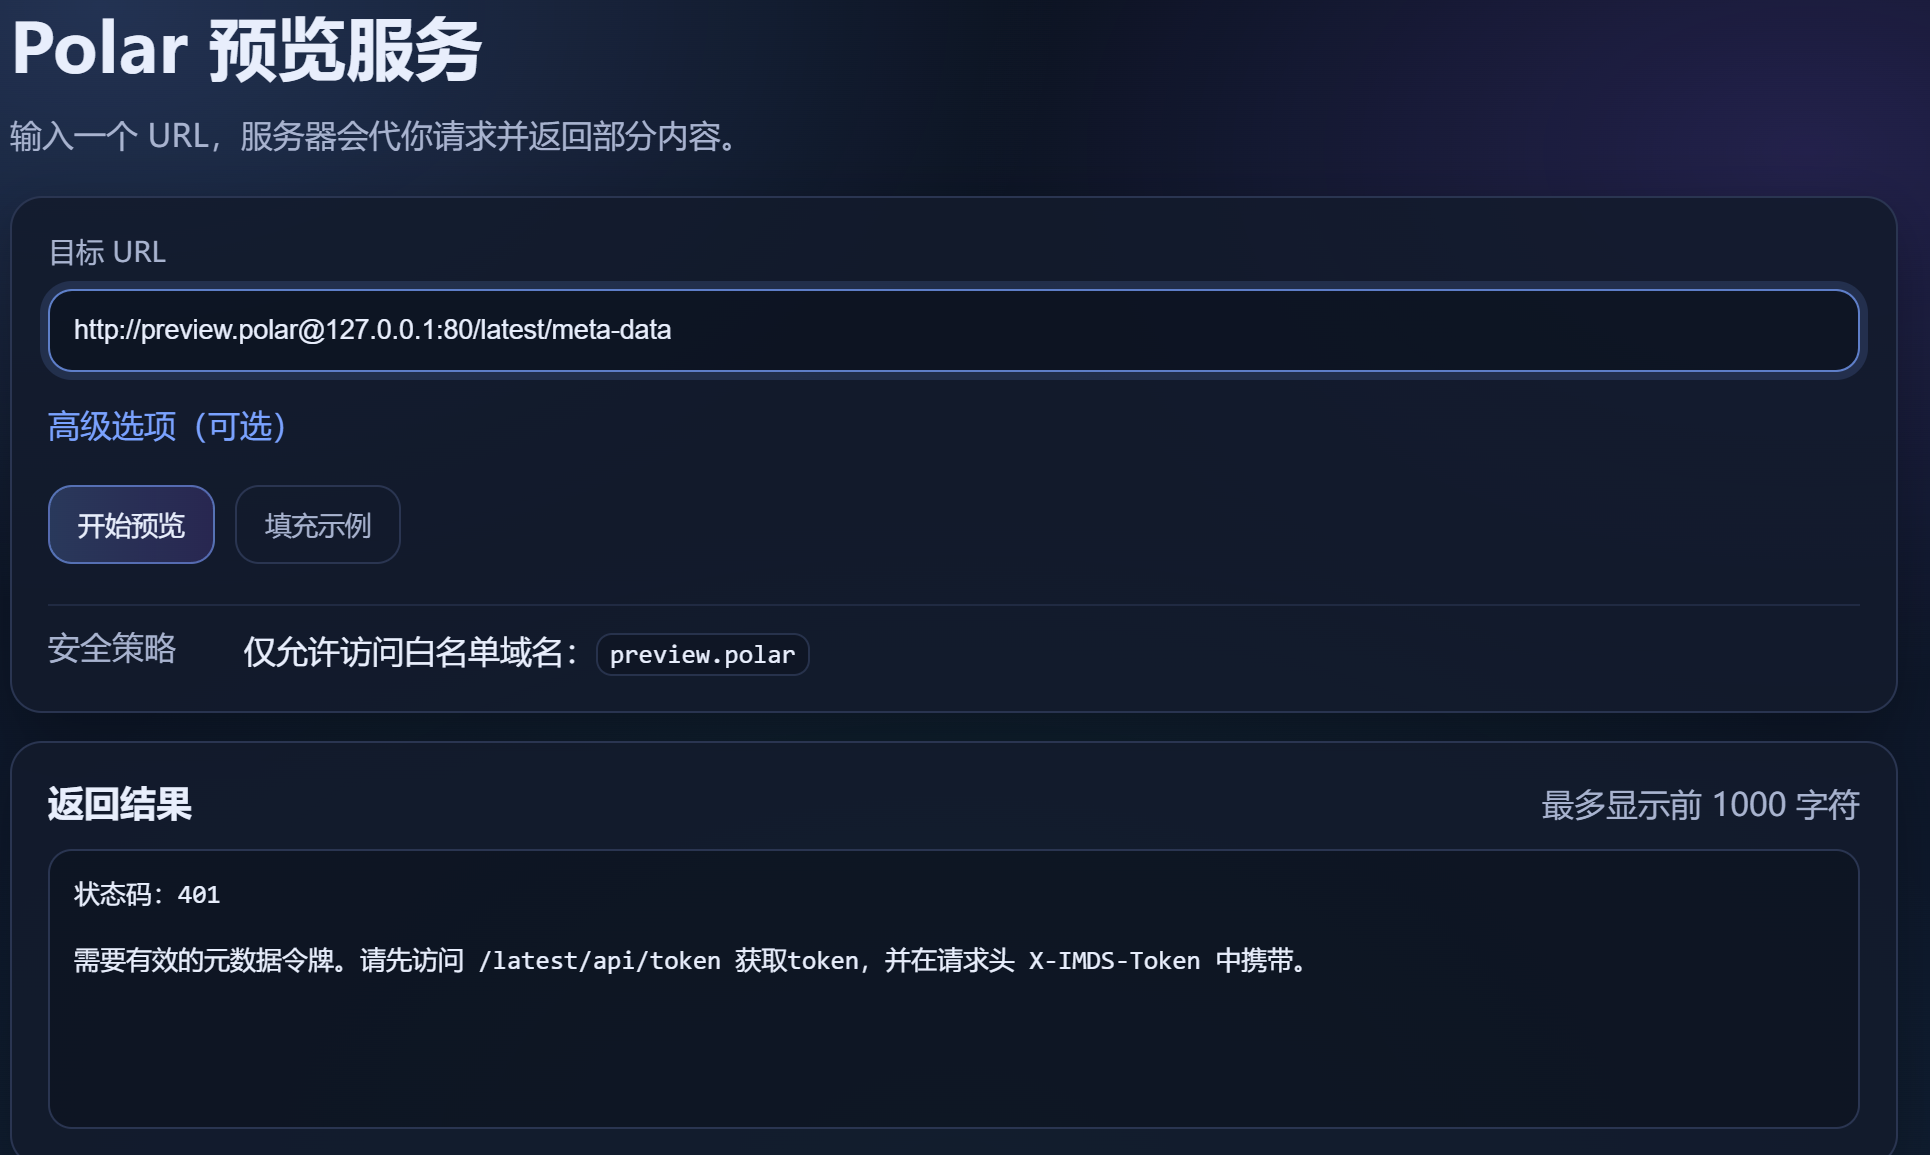1930x1155 pixels.
Task: Click the 返回结果 section heading
Action: tap(119, 804)
